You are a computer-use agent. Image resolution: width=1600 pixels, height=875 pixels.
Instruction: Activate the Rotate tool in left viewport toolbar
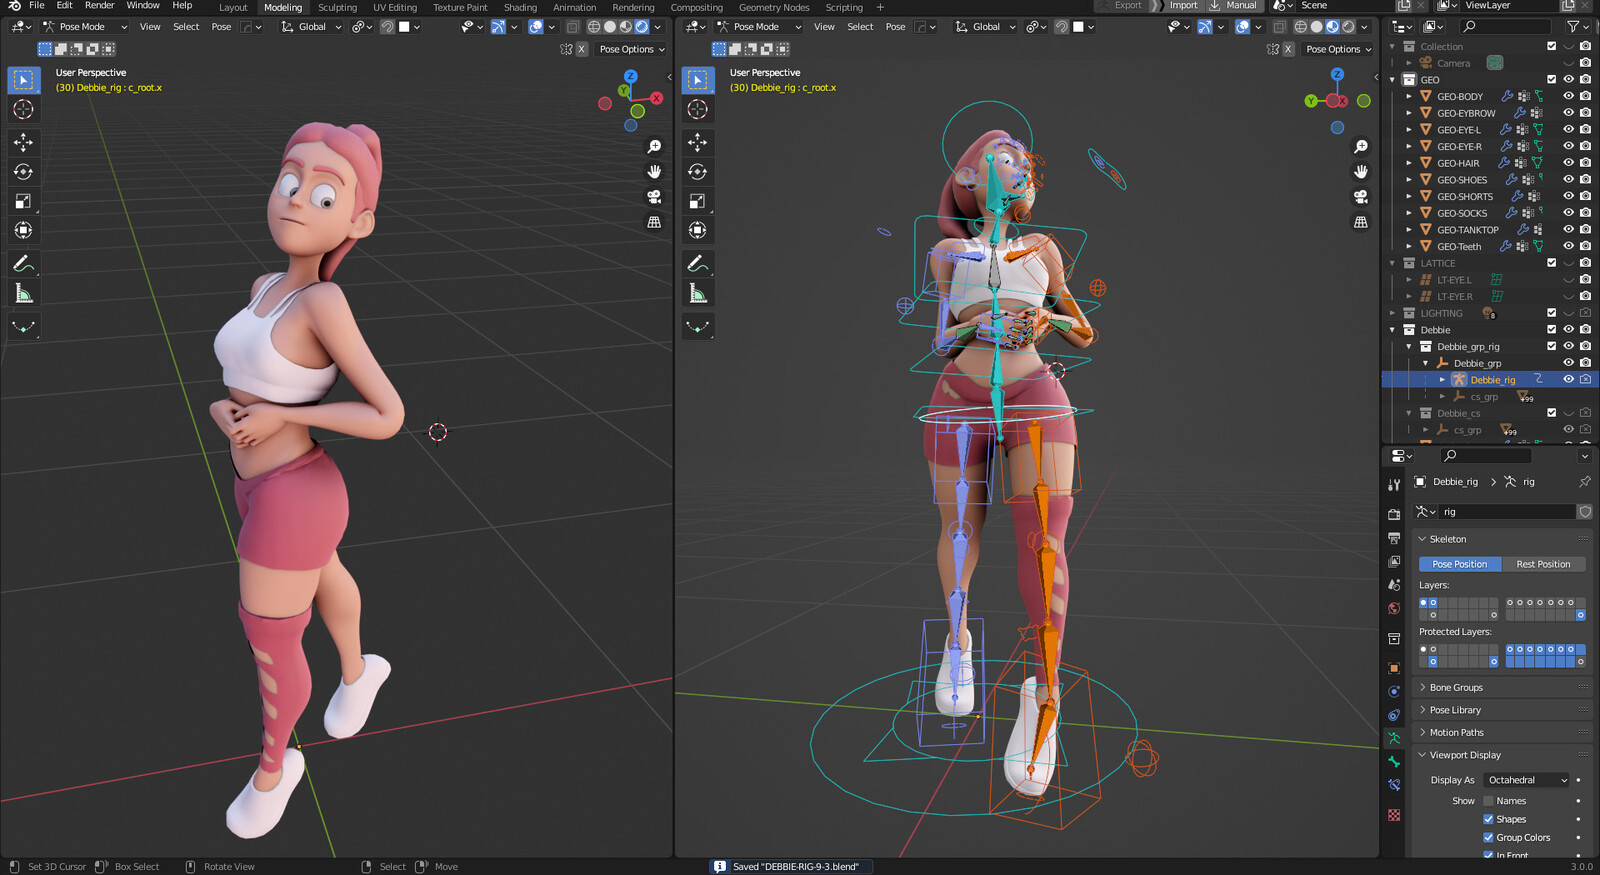click(24, 172)
